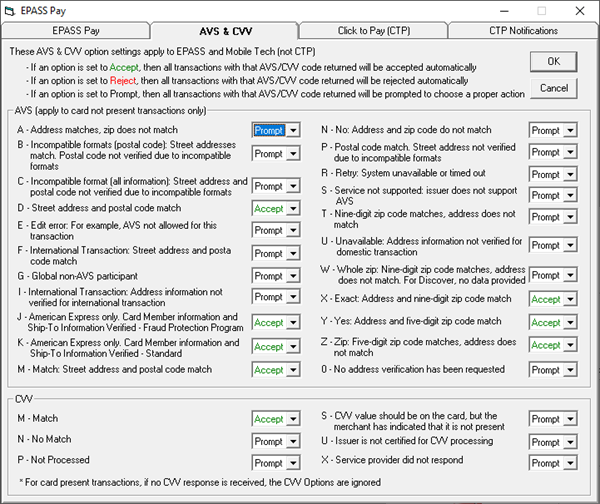This screenshot has width=600, height=504.
Task: Click the OK button
Action: (553, 62)
